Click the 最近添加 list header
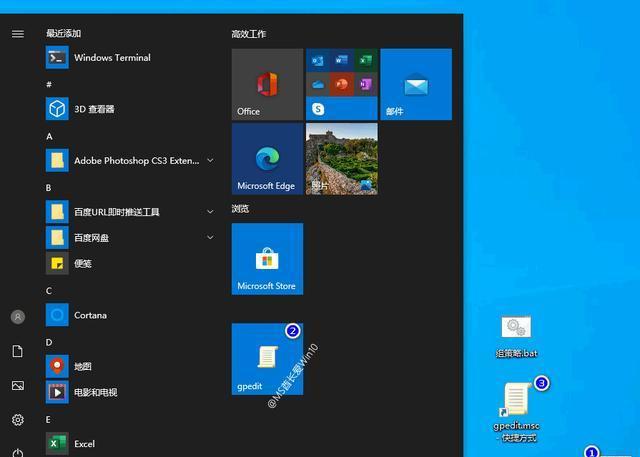The width and height of the screenshot is (640, 457). pos(63,33)
